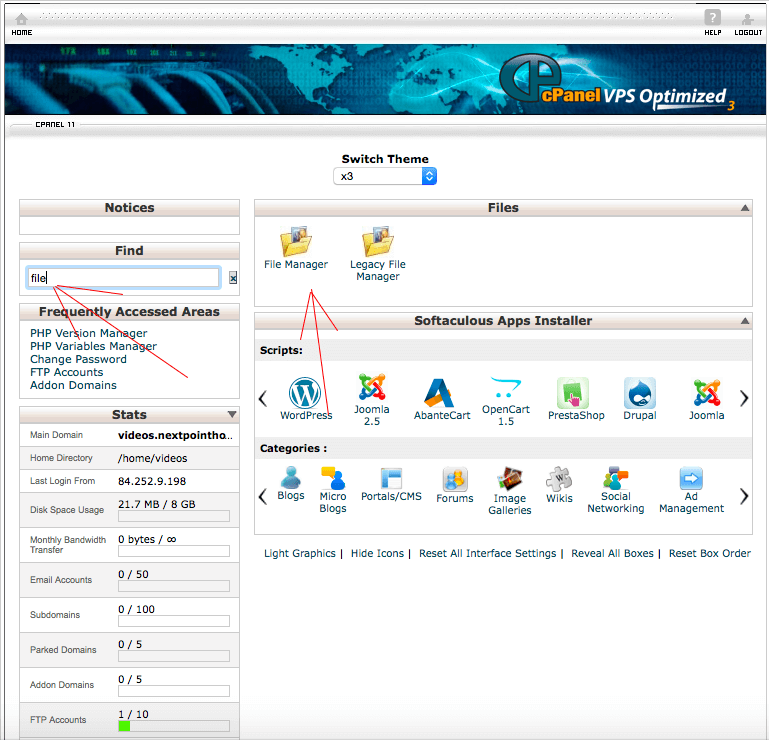
Task: Clear the Find box with the x icon
Action: pyautogui.click(x=233, y=278)
